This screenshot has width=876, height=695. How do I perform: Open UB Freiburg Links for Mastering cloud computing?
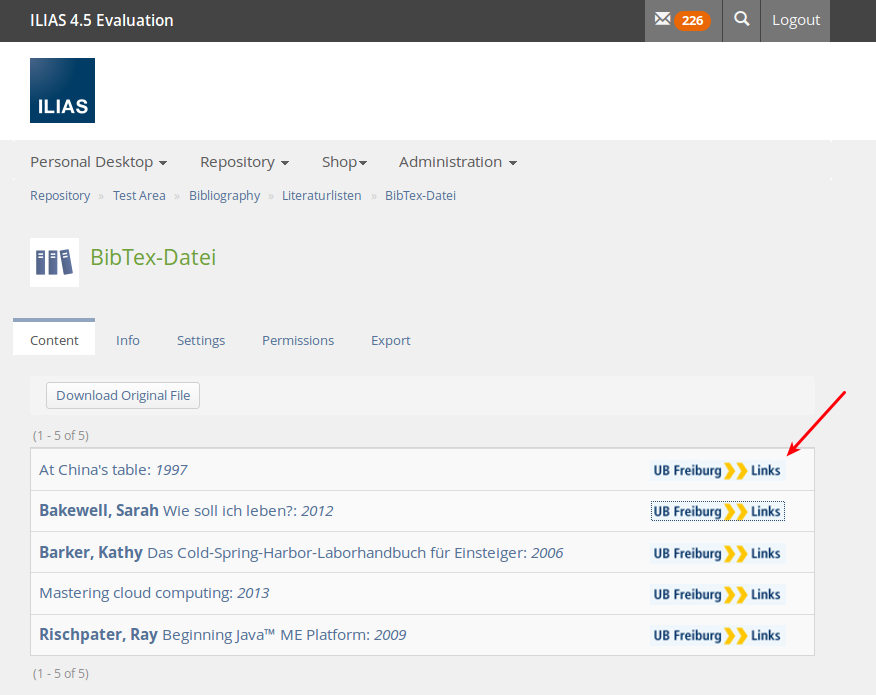point(716,594)
